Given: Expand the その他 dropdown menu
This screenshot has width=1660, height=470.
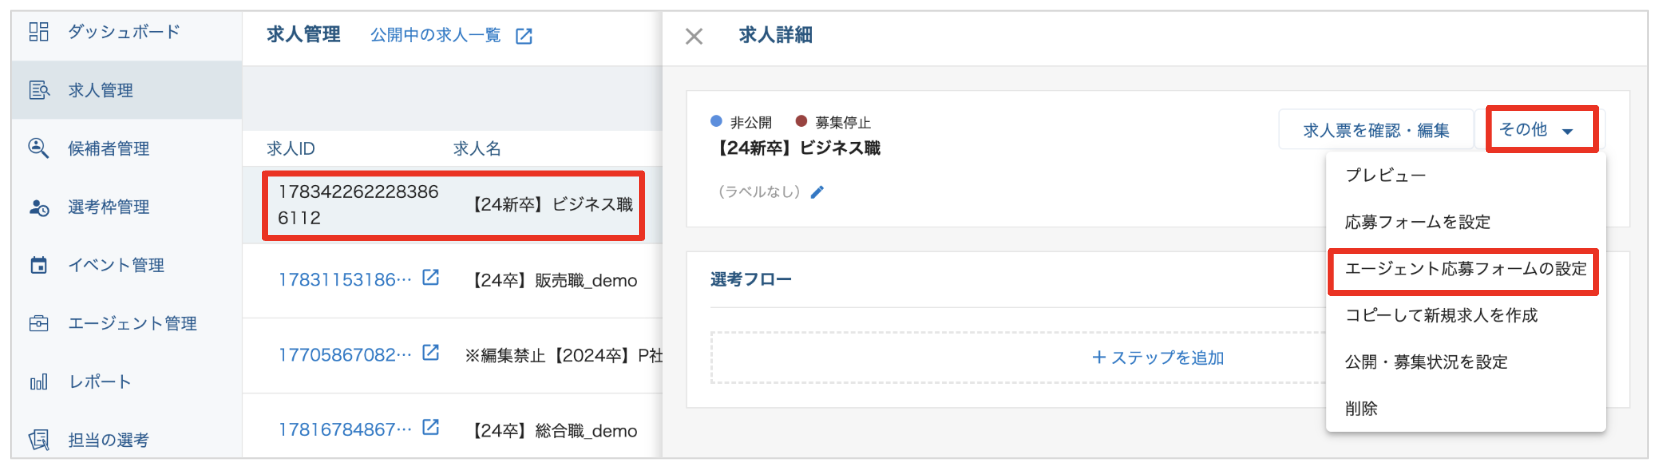Looking at the screenshot, I should coord(1540,130).
